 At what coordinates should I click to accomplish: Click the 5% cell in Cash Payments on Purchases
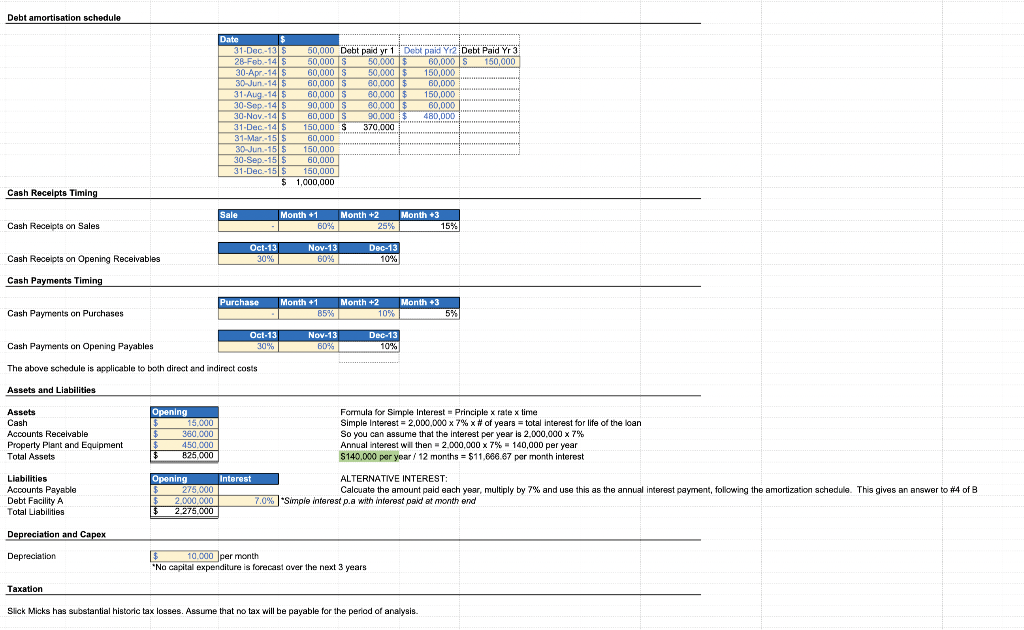click(x=430, y=313)
